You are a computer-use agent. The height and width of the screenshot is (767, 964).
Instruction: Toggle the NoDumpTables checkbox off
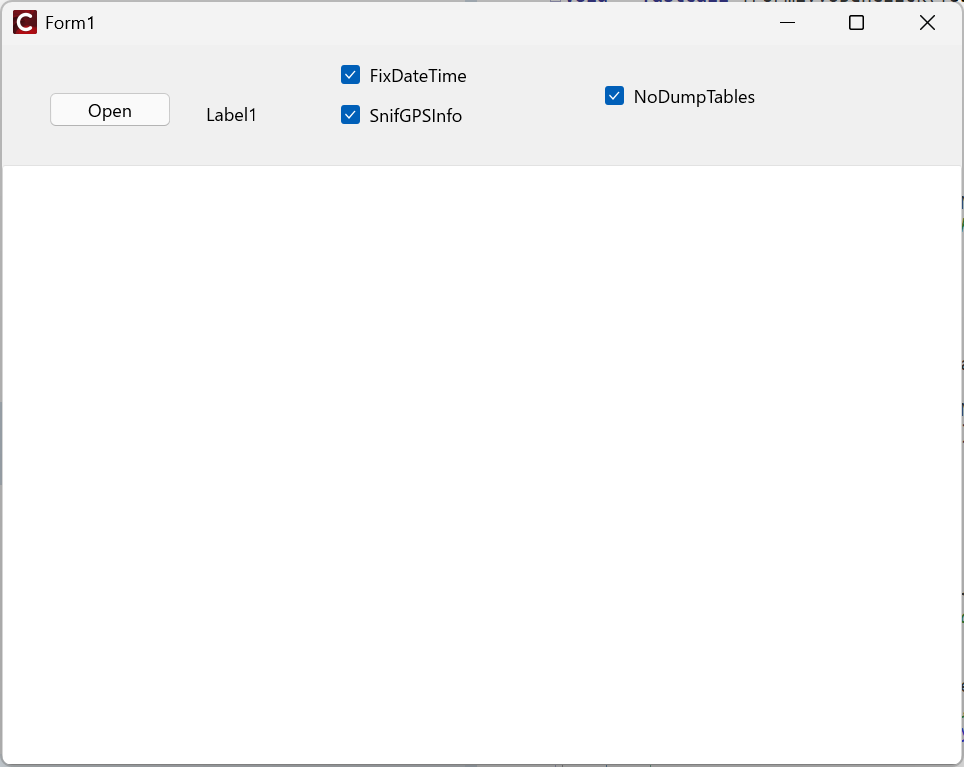[x=614, y=96]
